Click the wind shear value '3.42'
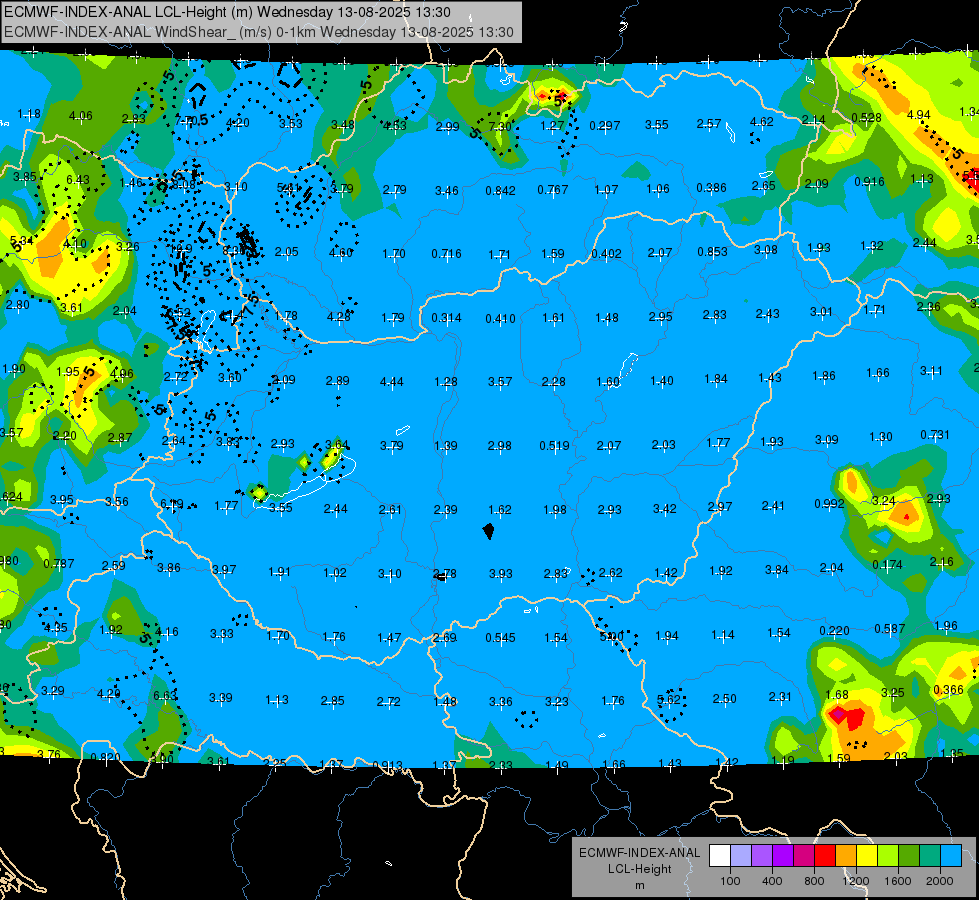 [x=664, y=508]
